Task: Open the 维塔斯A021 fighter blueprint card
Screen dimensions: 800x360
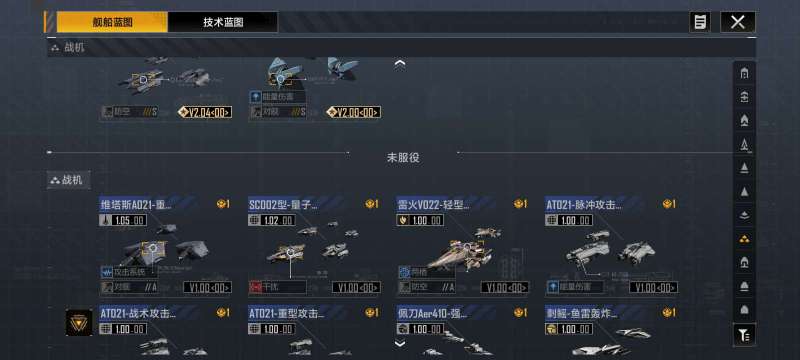Action: coord(166,245)
